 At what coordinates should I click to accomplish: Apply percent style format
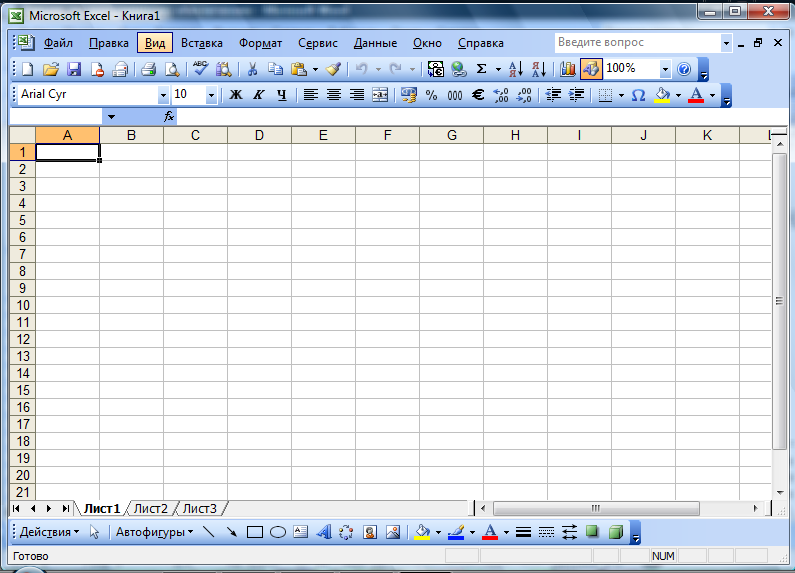tap(431, 95)
